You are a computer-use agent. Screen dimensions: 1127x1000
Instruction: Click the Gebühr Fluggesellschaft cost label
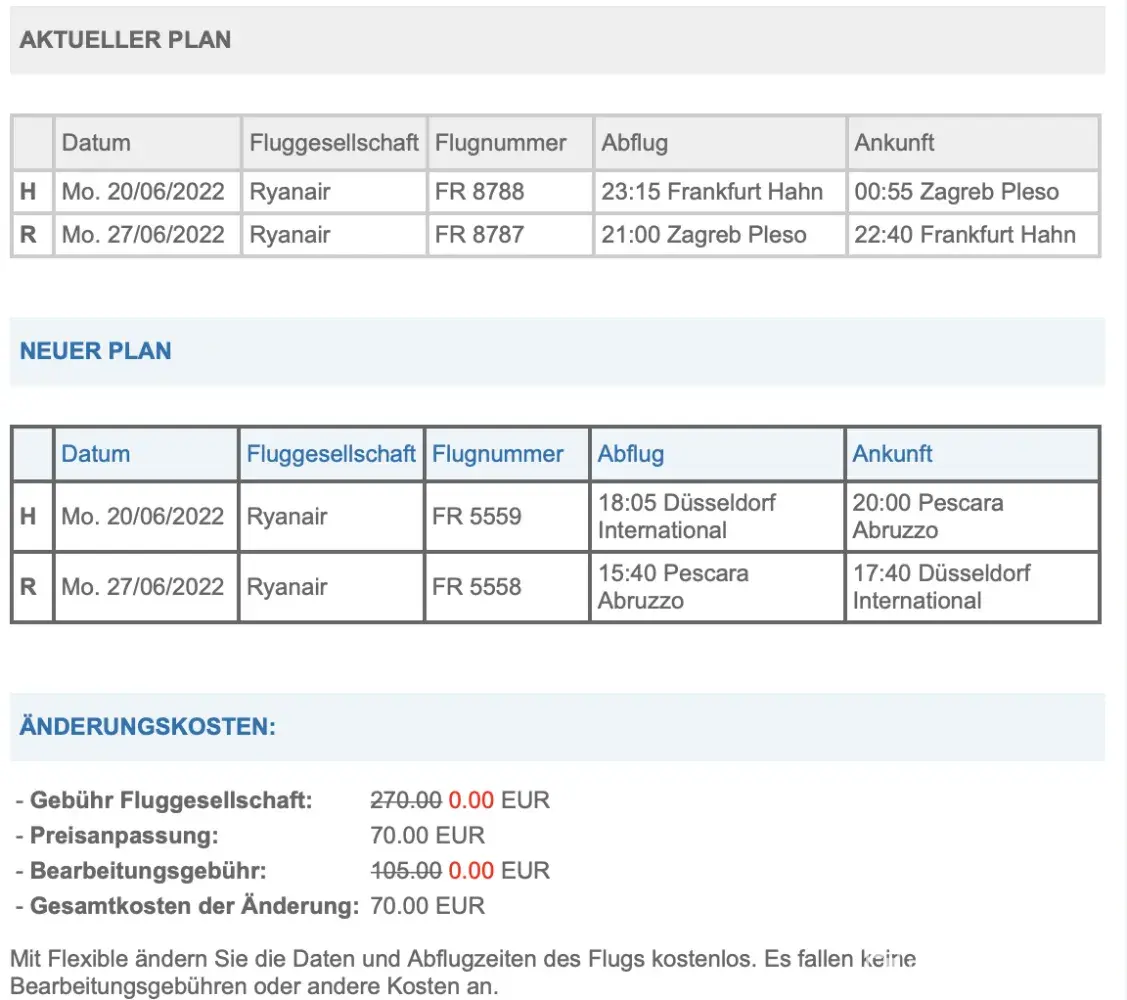pos(171,800)
